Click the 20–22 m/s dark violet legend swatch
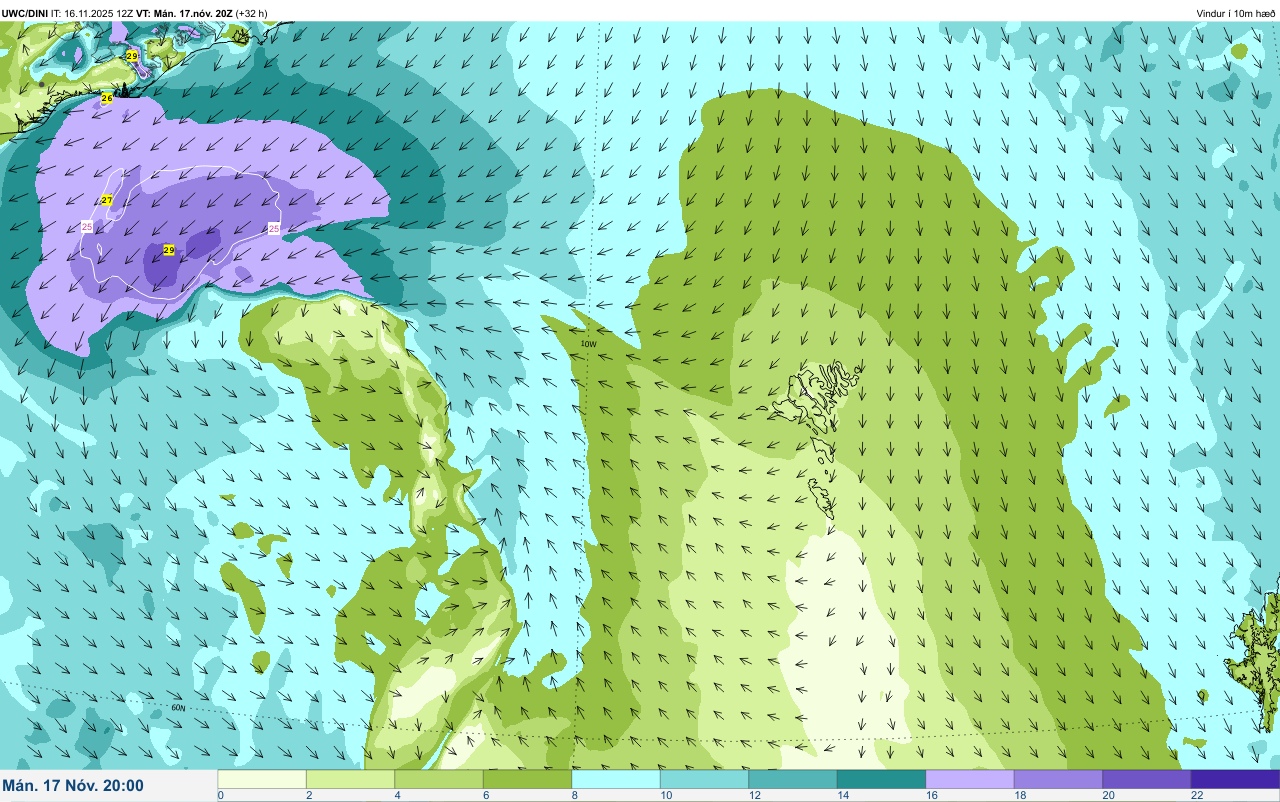This screenshot has width=1280, height=802. 1147,779
